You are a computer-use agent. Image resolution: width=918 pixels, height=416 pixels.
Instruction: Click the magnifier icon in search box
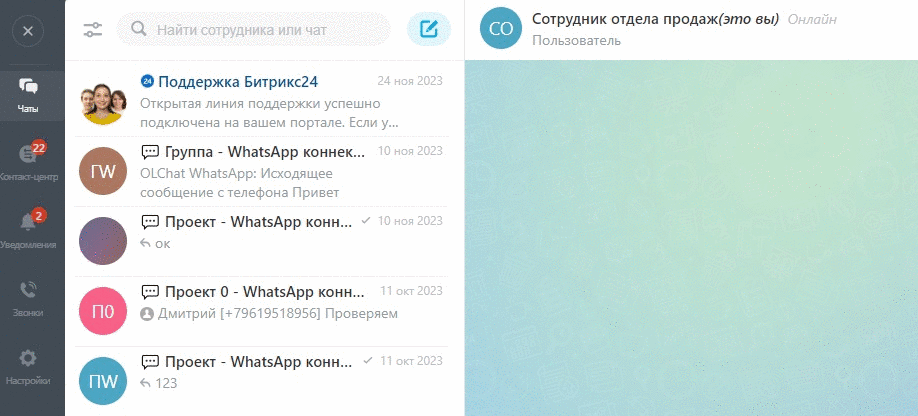click(139, 30)
